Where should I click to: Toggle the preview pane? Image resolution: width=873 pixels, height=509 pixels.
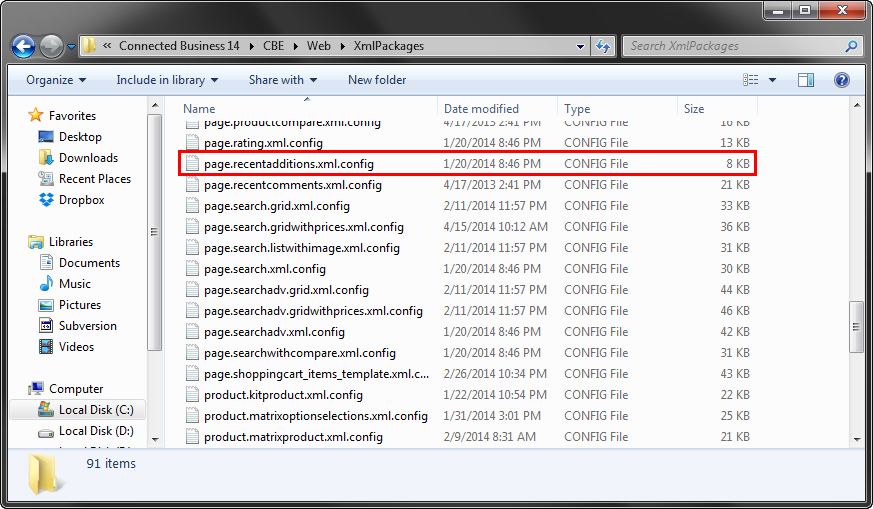click(x=806, y=80)
